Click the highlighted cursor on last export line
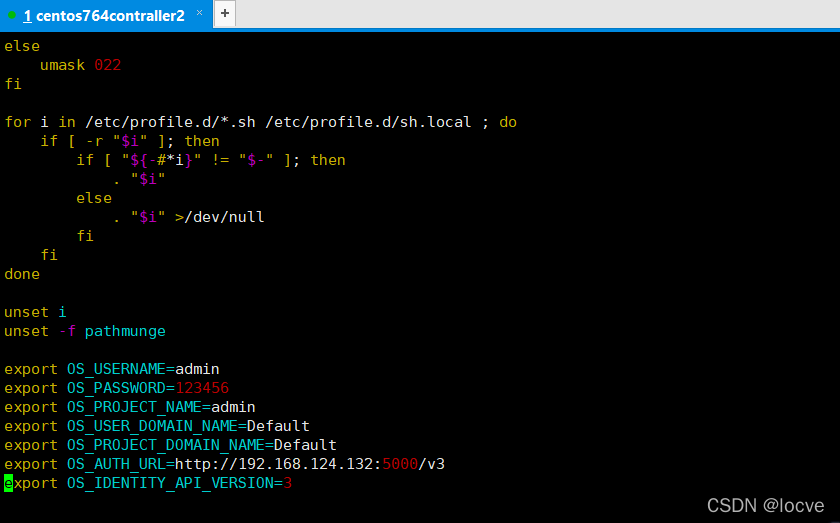The image size is (840, 523). (x=9, y=483)
